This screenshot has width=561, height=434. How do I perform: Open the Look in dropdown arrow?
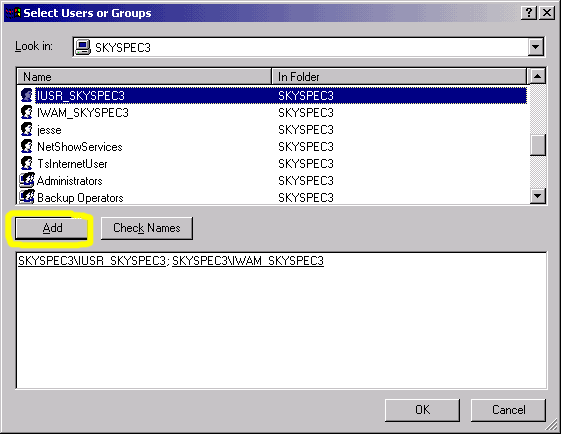click(536, 47)
